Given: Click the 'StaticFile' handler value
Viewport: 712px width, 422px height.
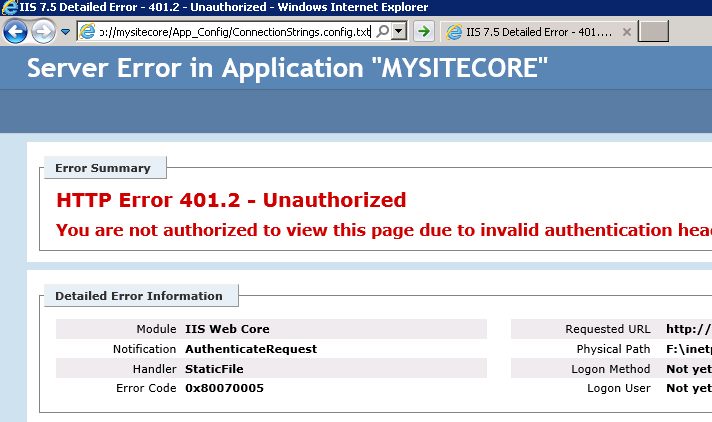Looking at the screenshot, I should (x=214, y=369).
